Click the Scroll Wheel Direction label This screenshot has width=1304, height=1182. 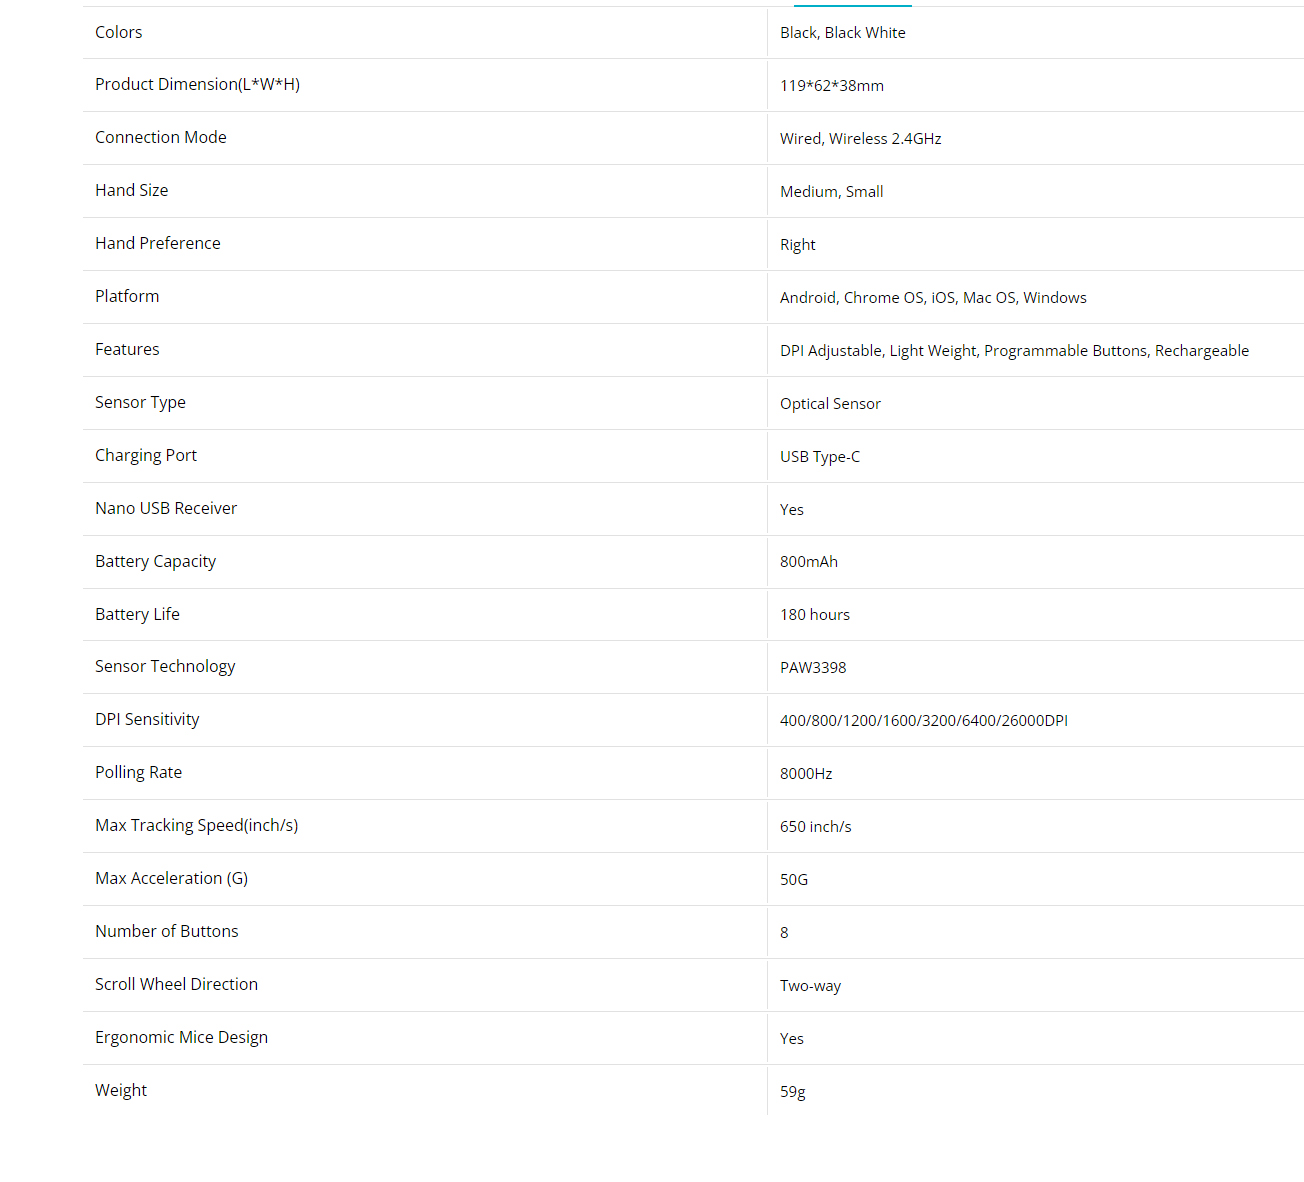point(176,984)
